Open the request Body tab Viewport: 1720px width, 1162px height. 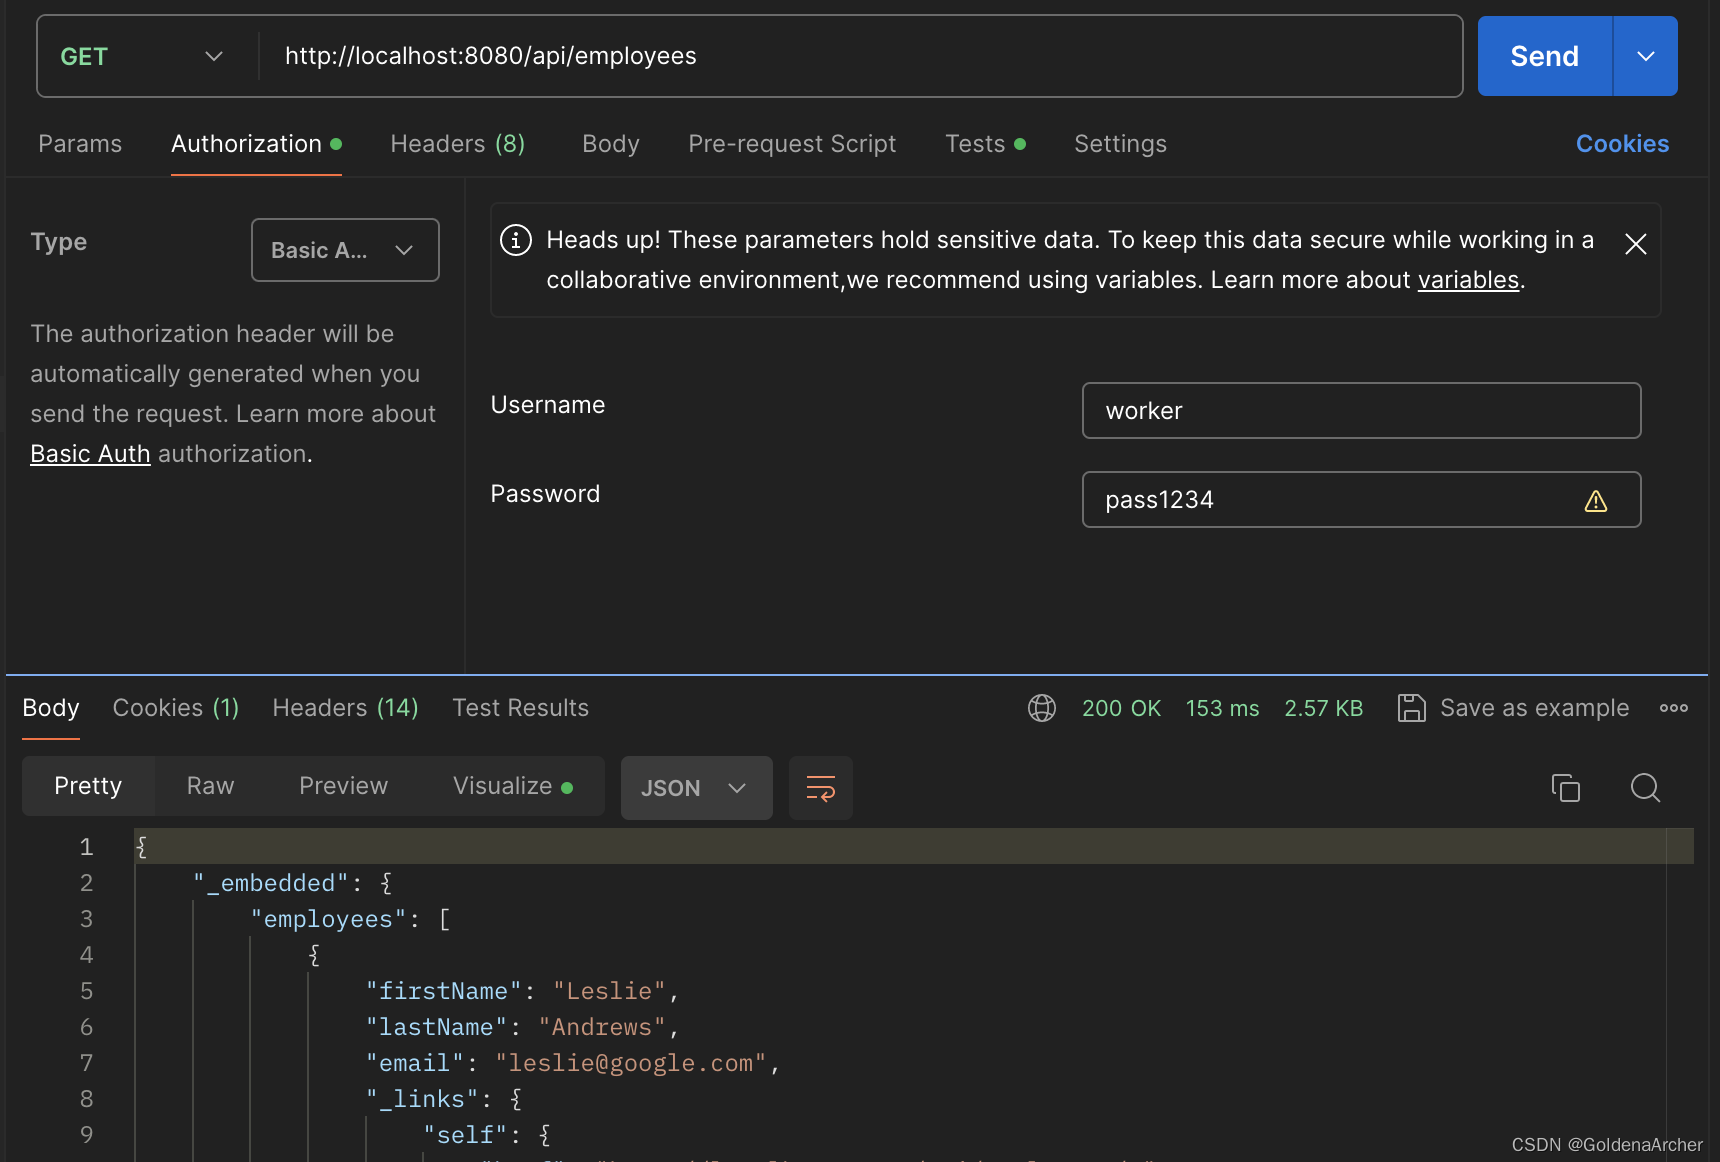click(611, 144)
